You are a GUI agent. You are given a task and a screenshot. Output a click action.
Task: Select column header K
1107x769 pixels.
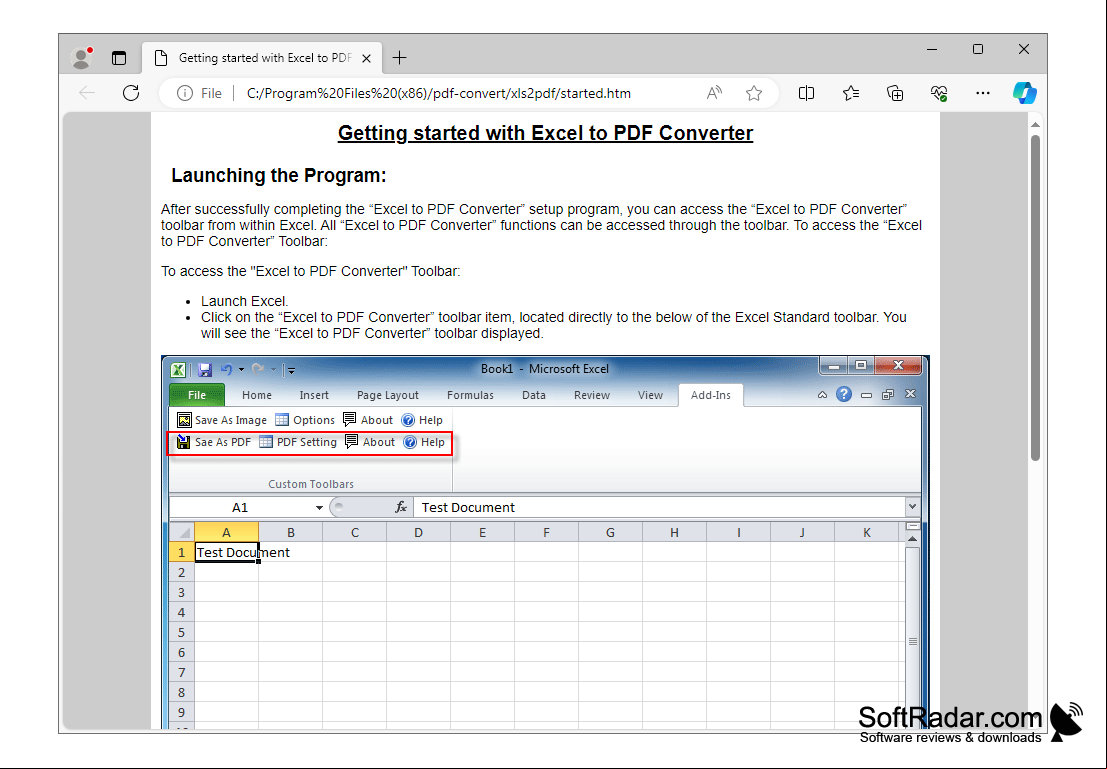pos(867,532)
